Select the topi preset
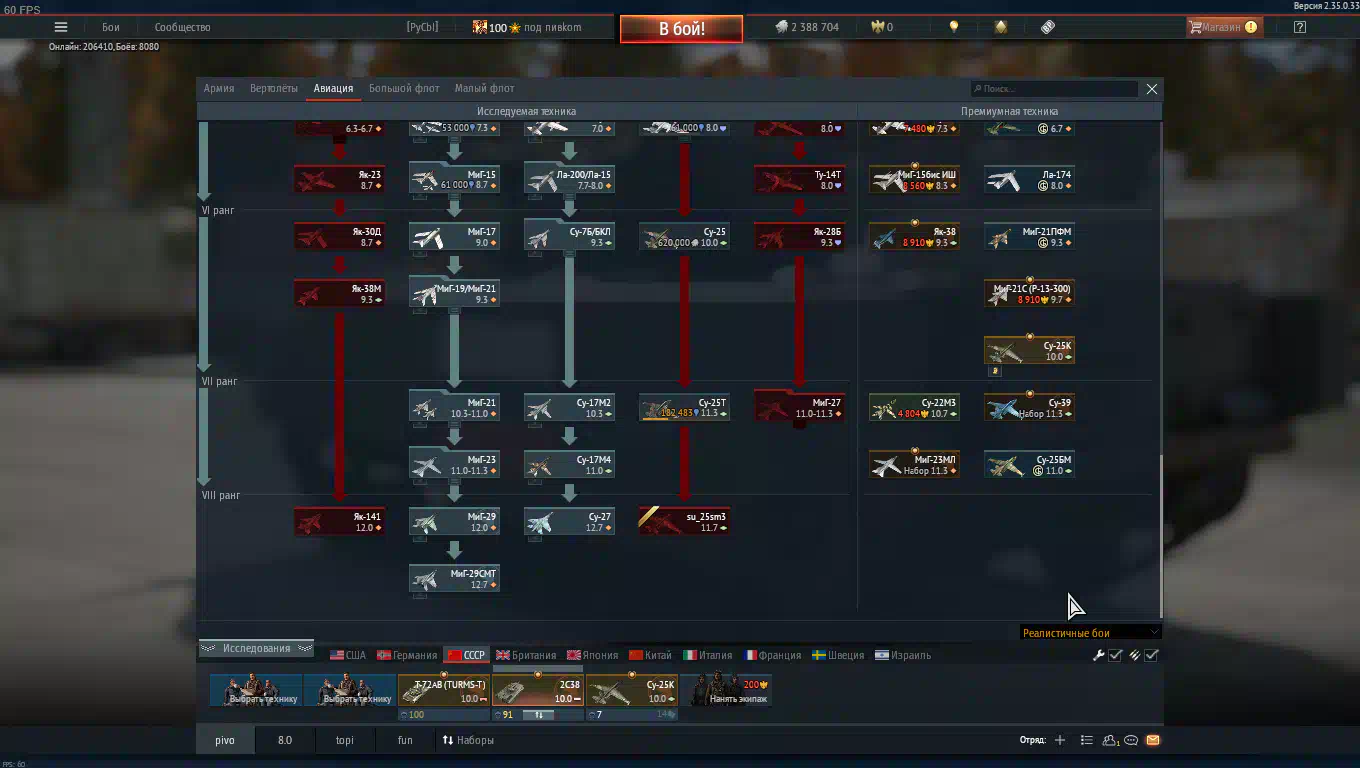 (x=345, y=740)
